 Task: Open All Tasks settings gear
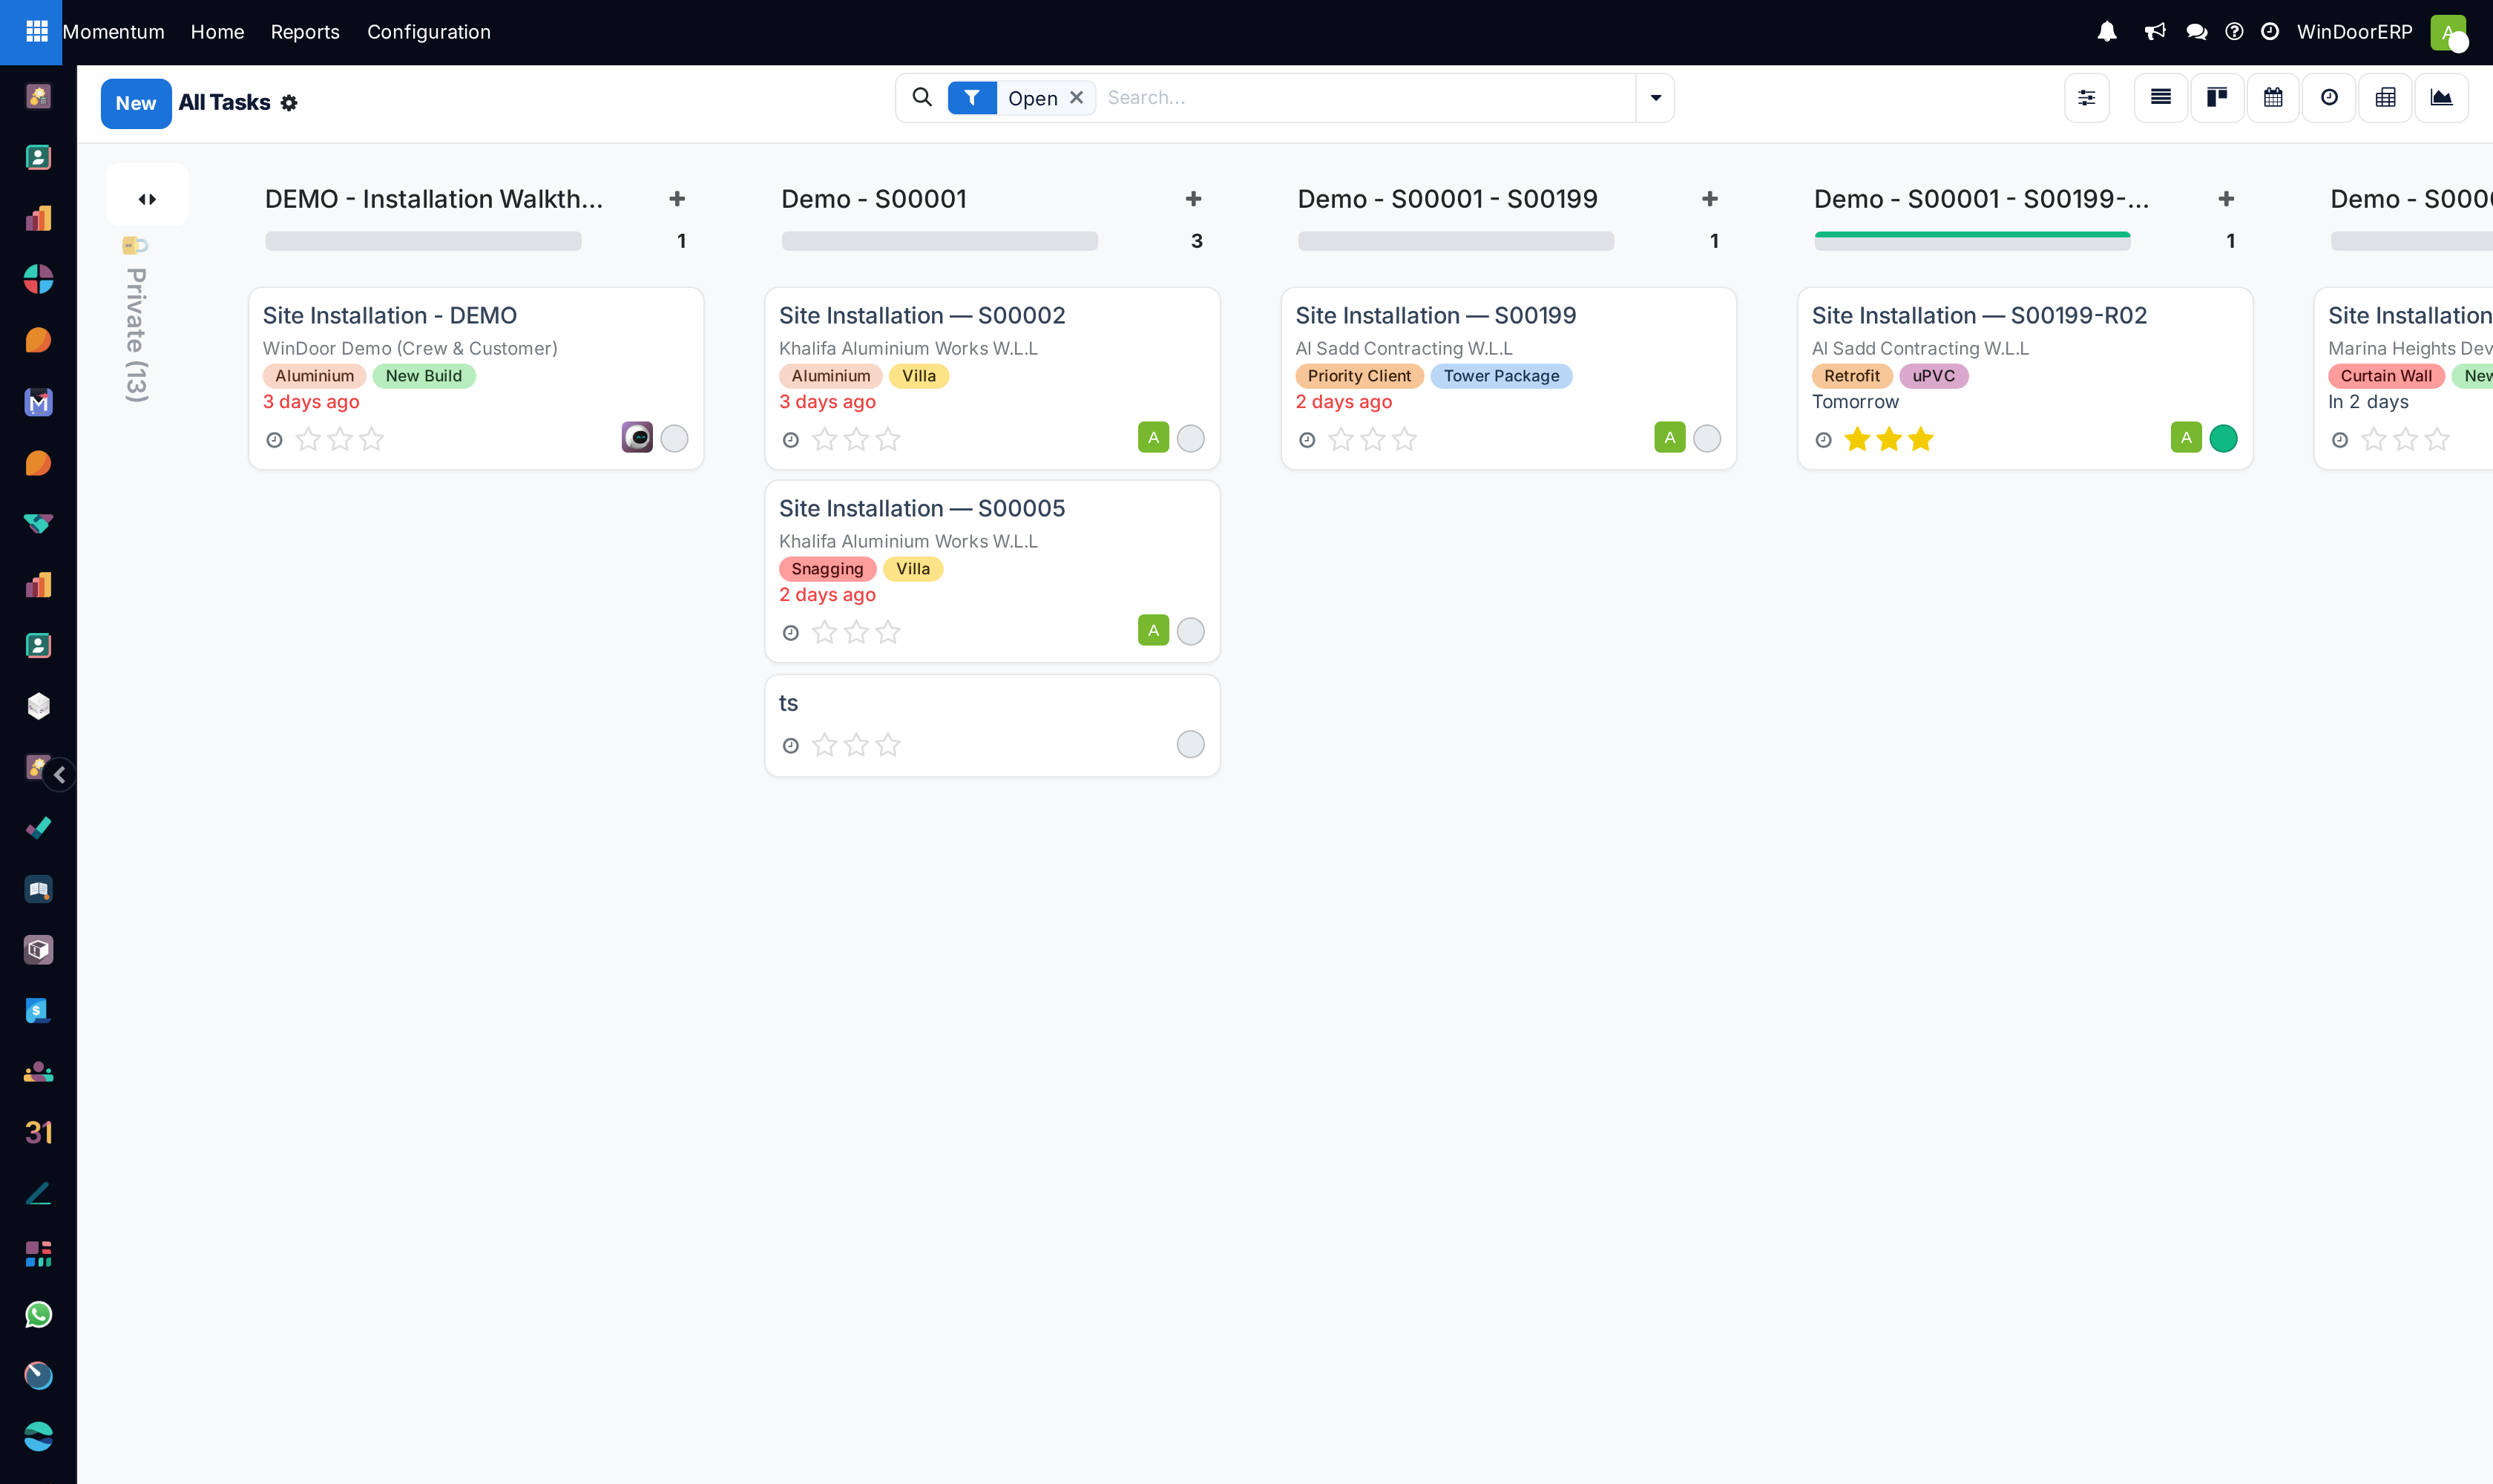(289, 102)
